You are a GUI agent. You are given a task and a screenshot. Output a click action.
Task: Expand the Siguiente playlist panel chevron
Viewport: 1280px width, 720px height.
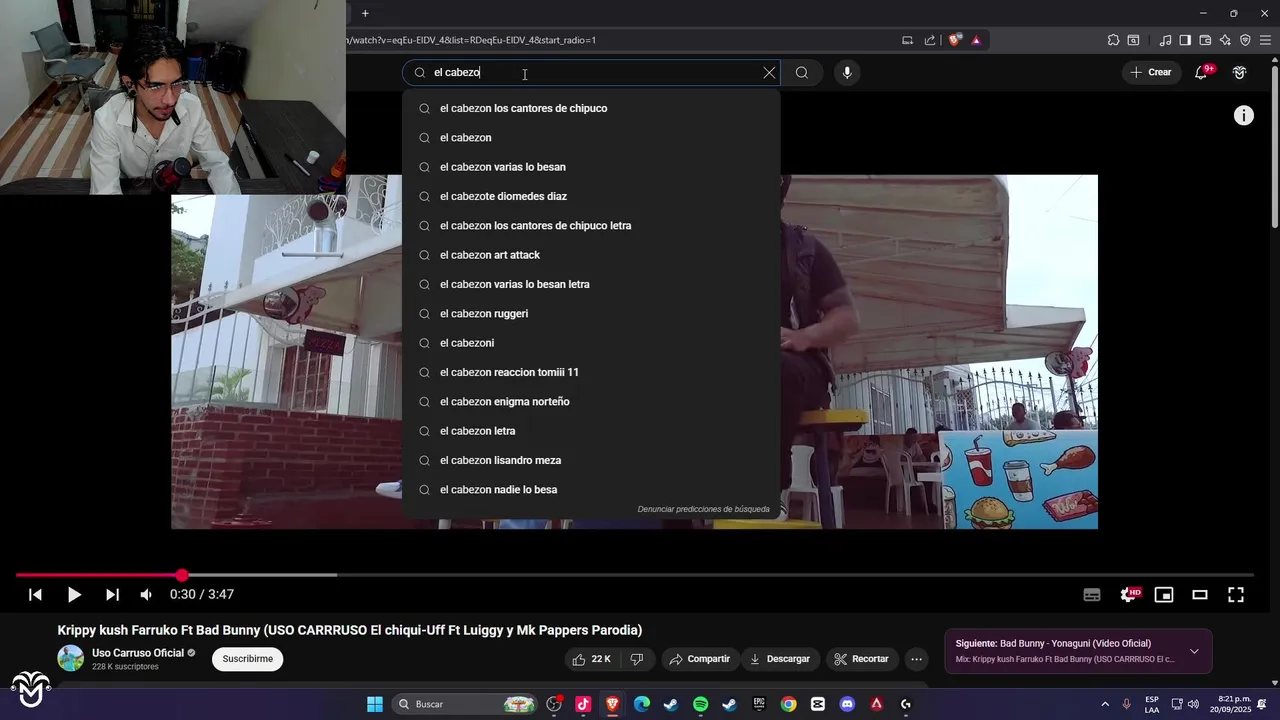click(1194, 651)
